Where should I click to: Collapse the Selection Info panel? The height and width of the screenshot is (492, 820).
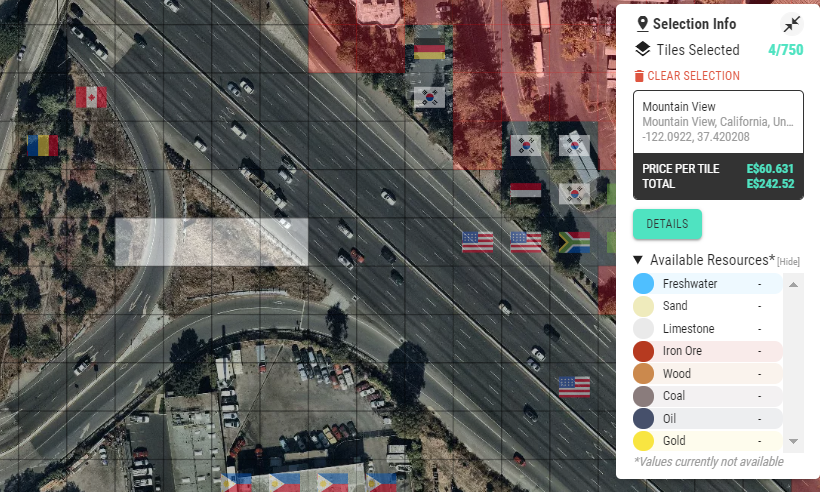coord(792,24)
